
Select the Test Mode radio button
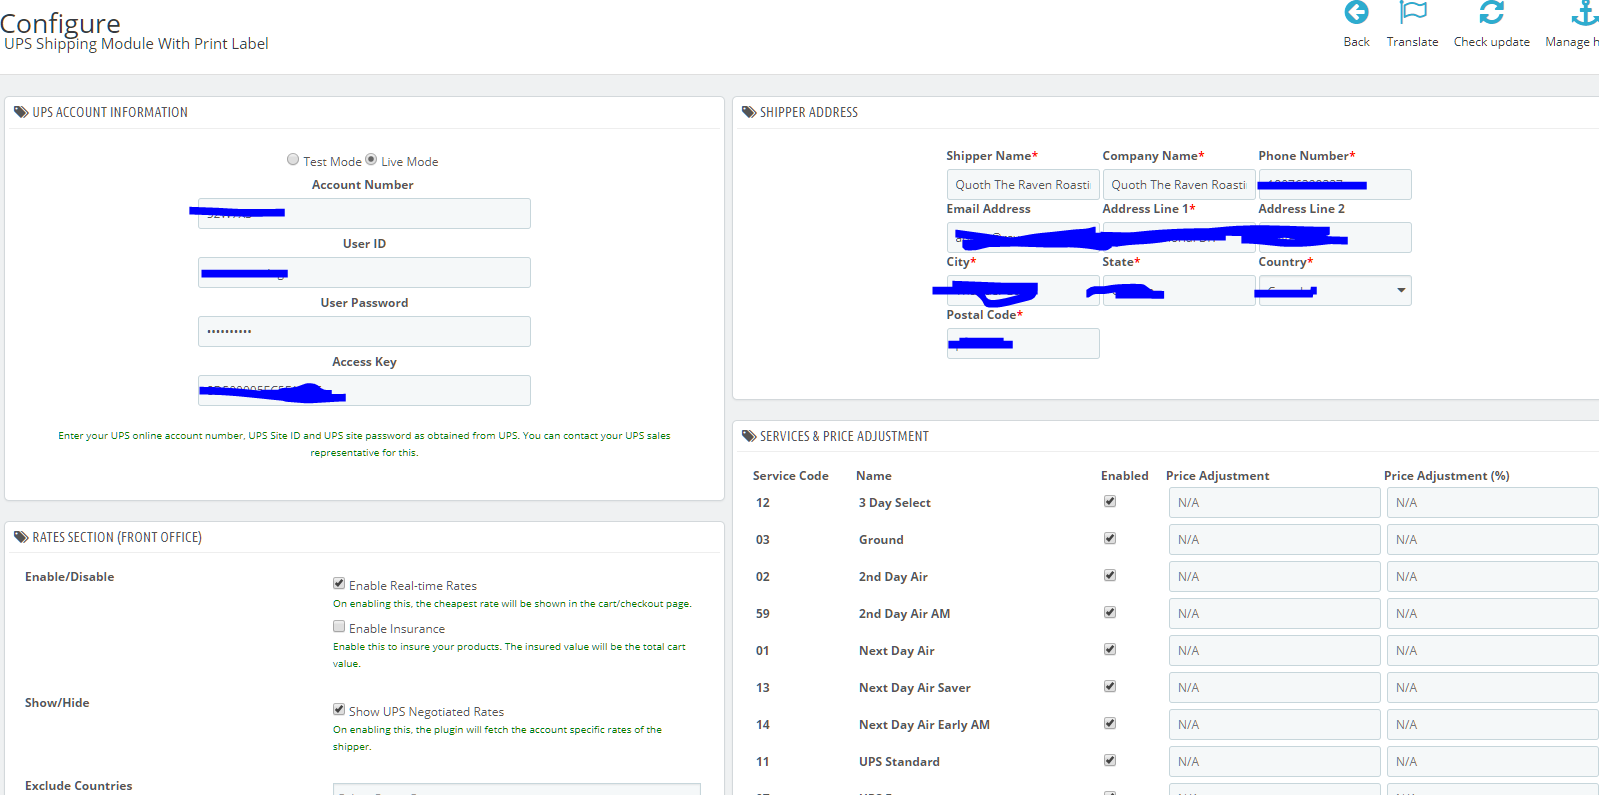(293, 159)
